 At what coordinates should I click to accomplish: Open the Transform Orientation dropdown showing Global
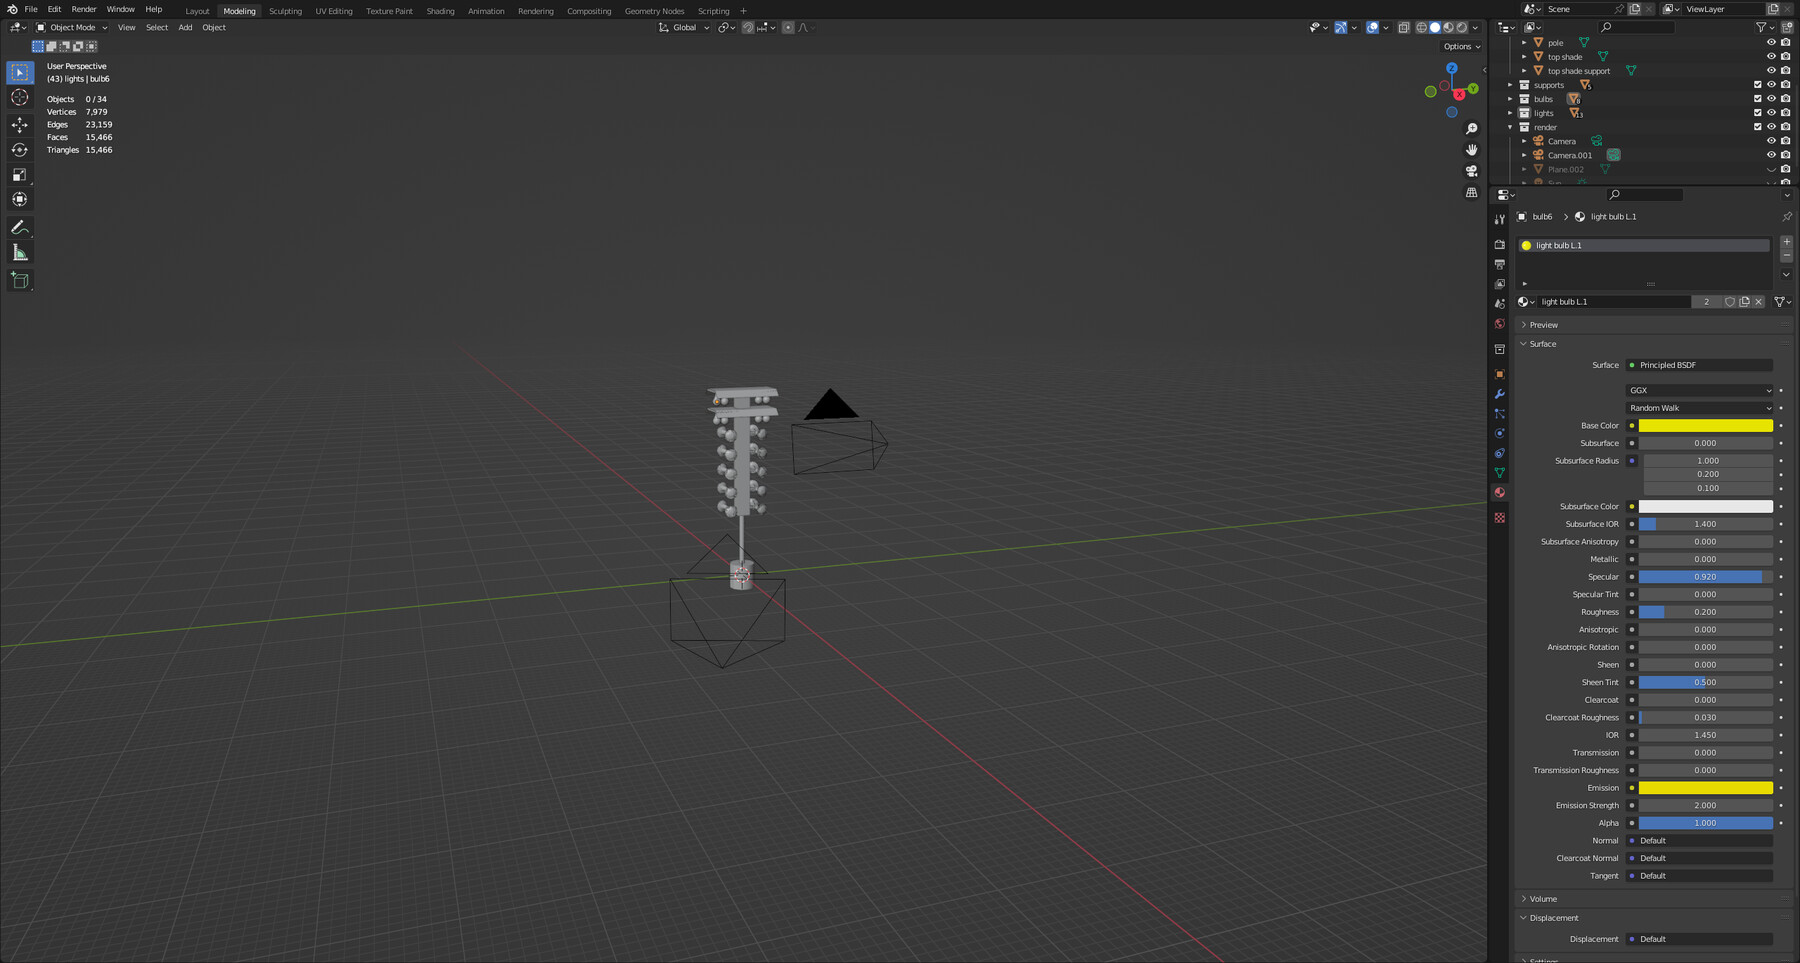coord(683,27)
